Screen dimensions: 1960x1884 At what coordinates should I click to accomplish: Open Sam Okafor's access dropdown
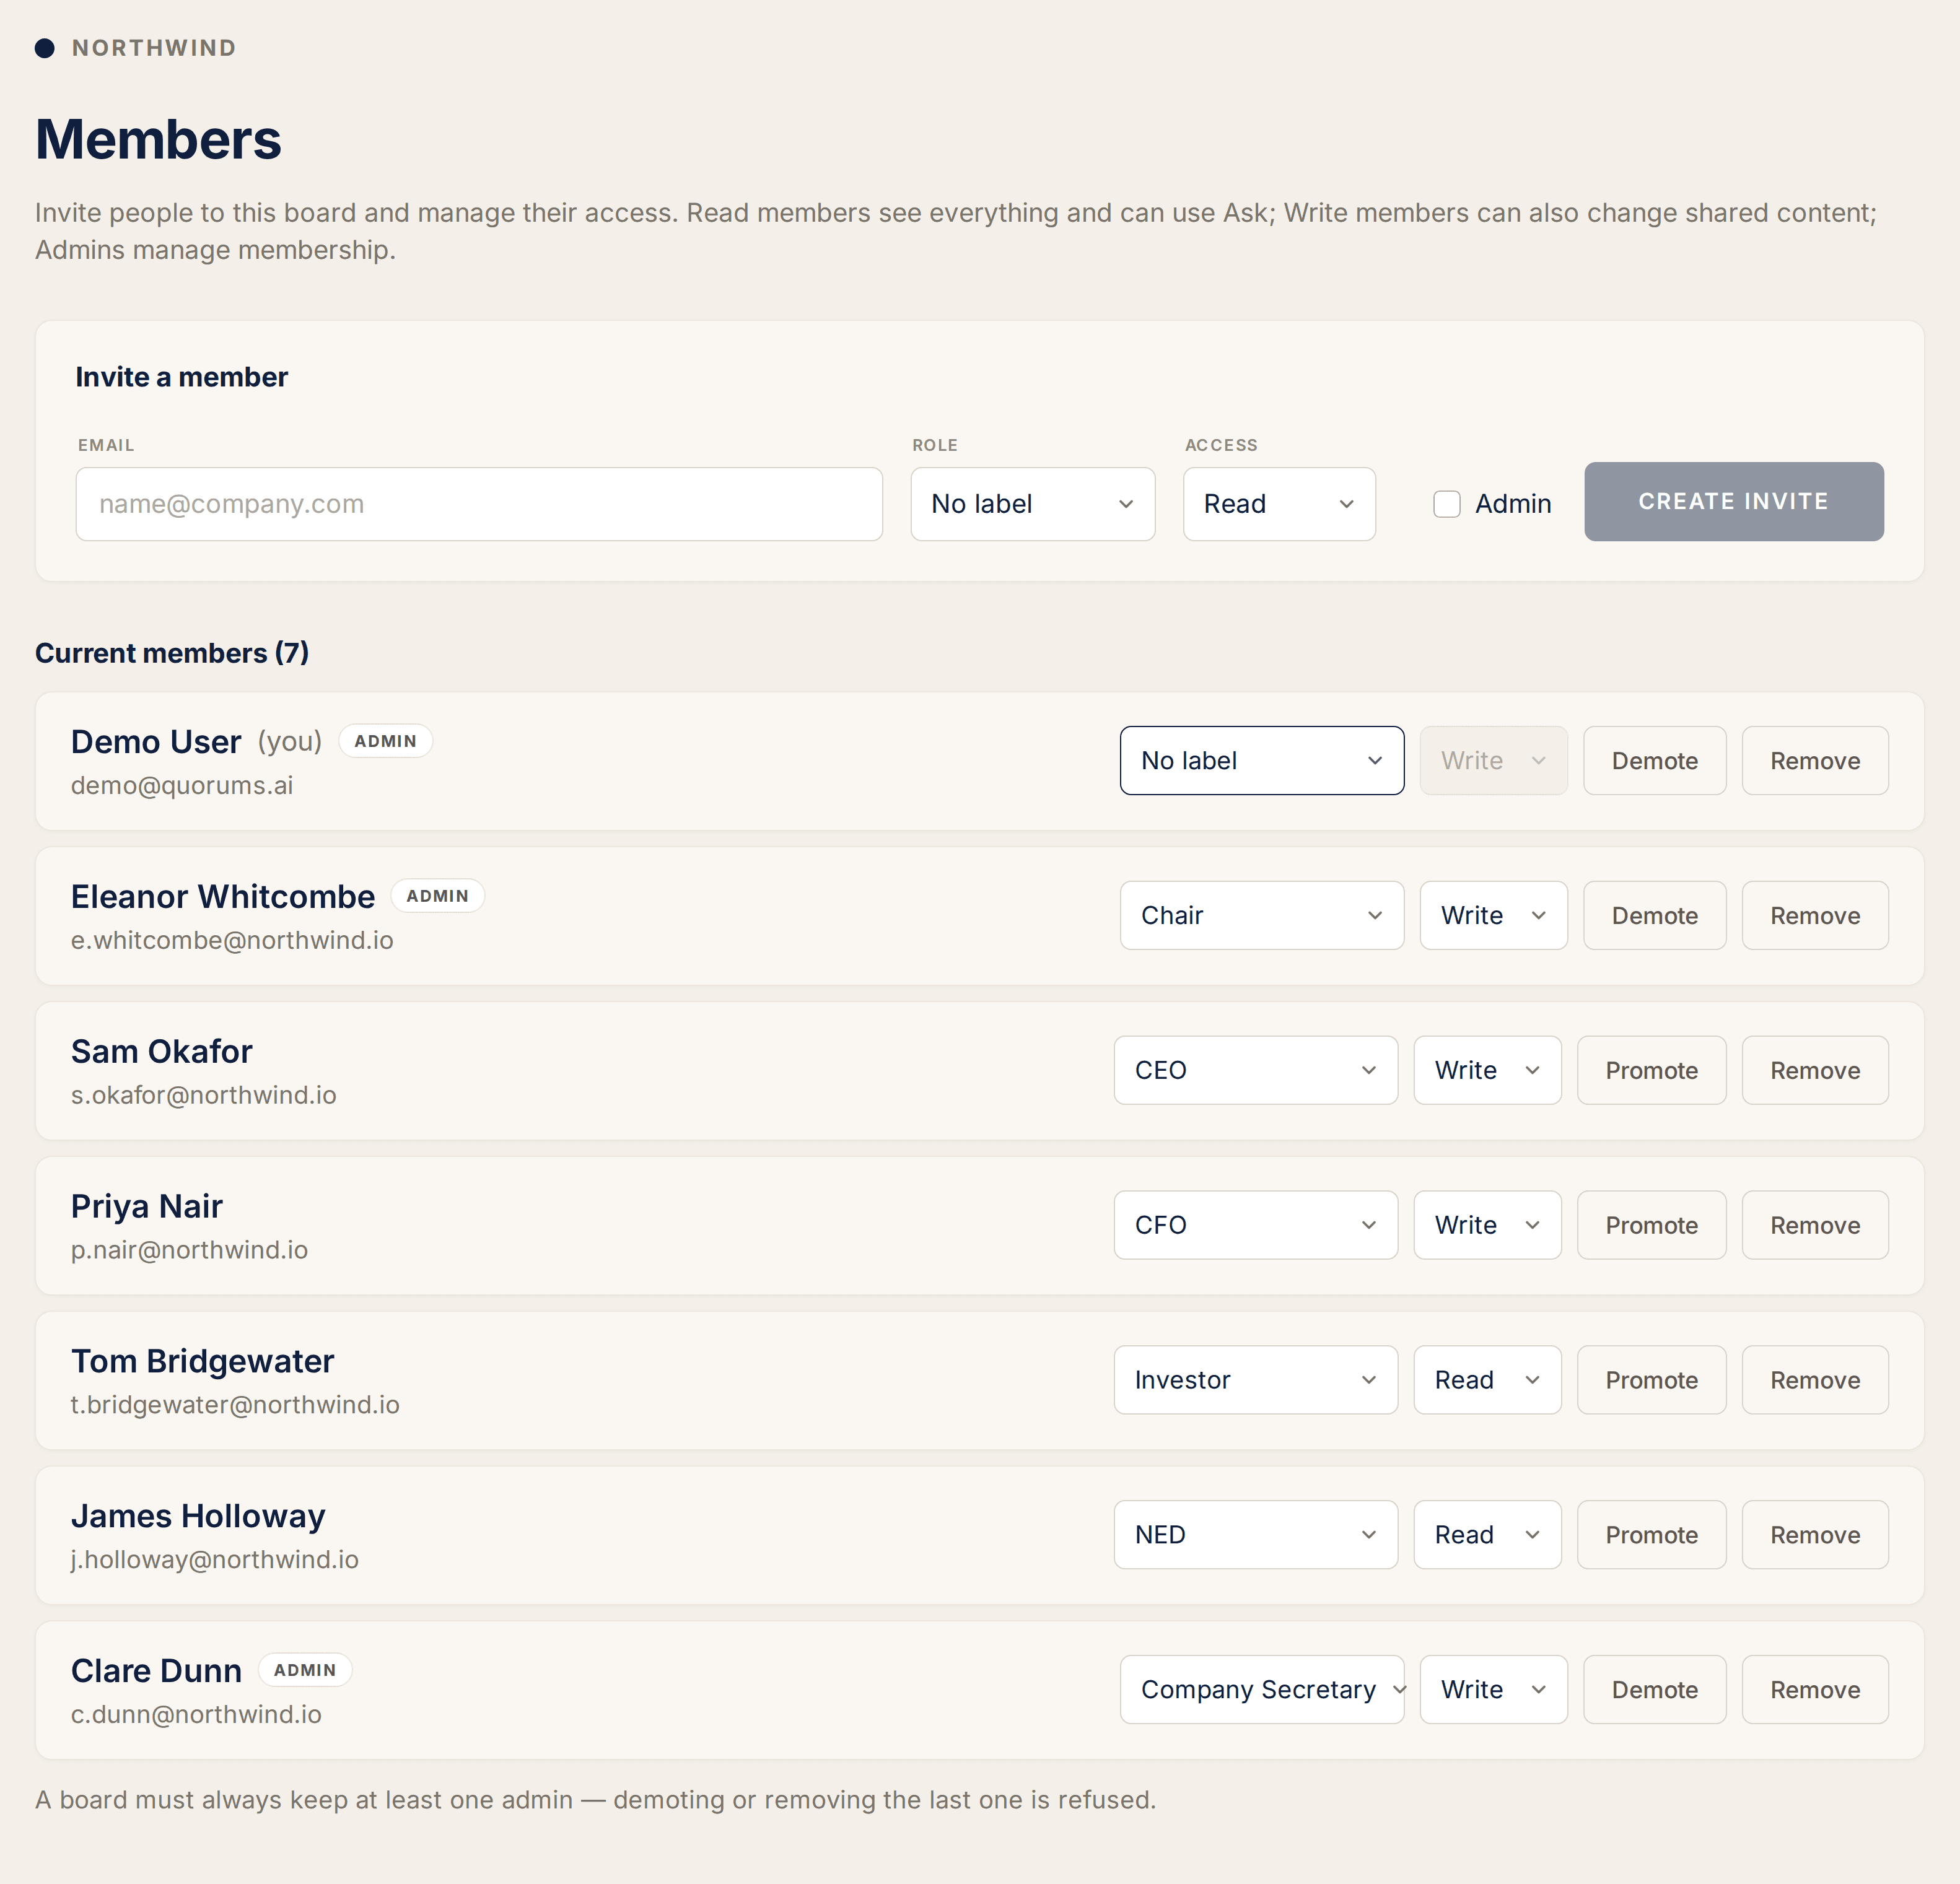pos(1487,1070)
